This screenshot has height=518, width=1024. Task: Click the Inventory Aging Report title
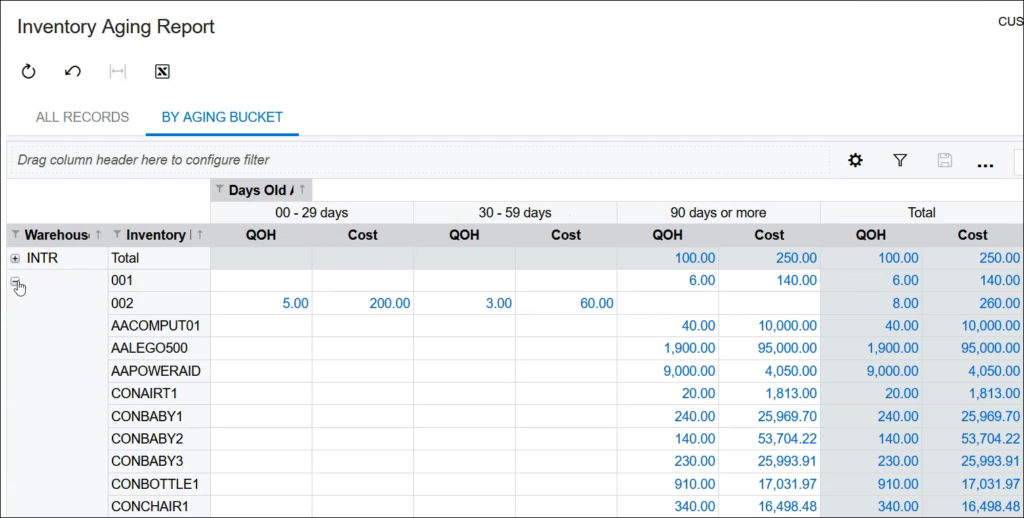click(x=116, y=27)
